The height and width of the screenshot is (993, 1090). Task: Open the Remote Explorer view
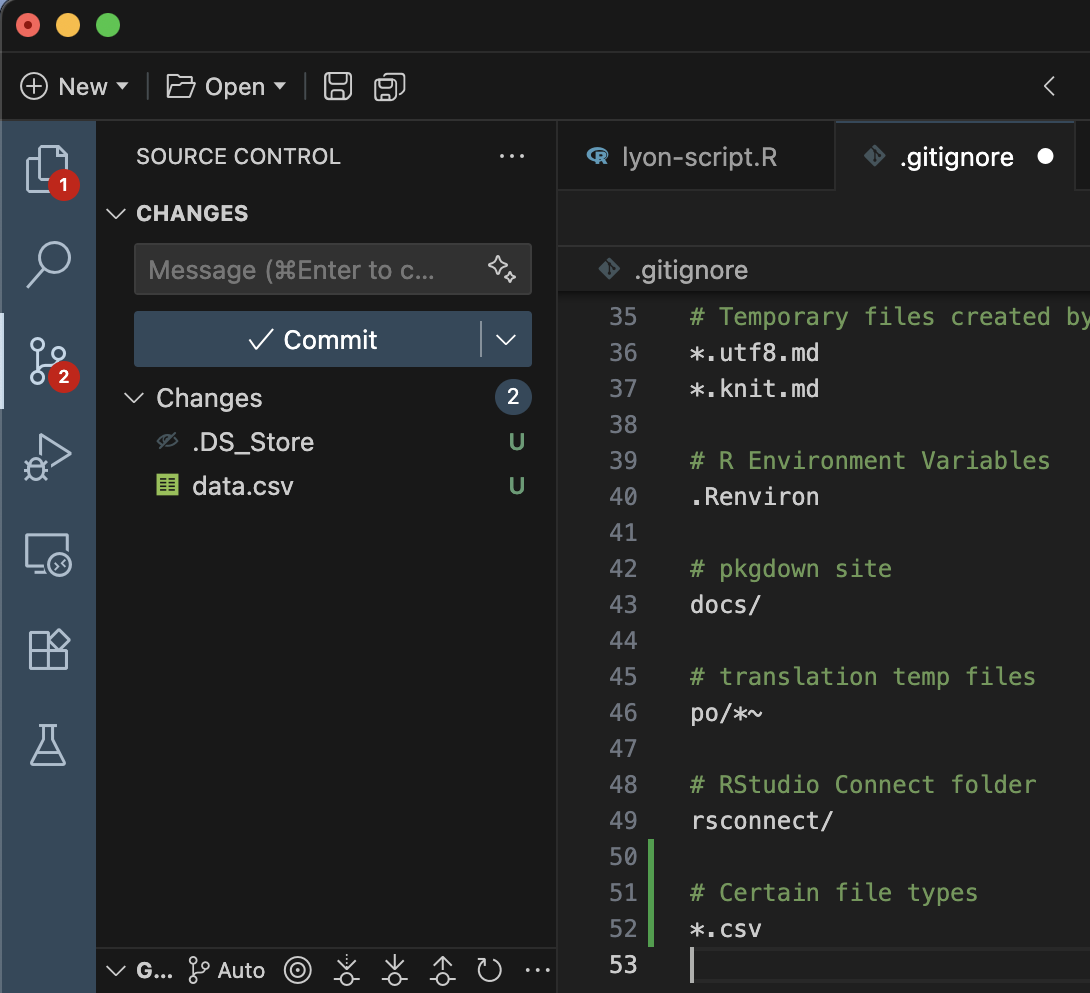[47, 553]
